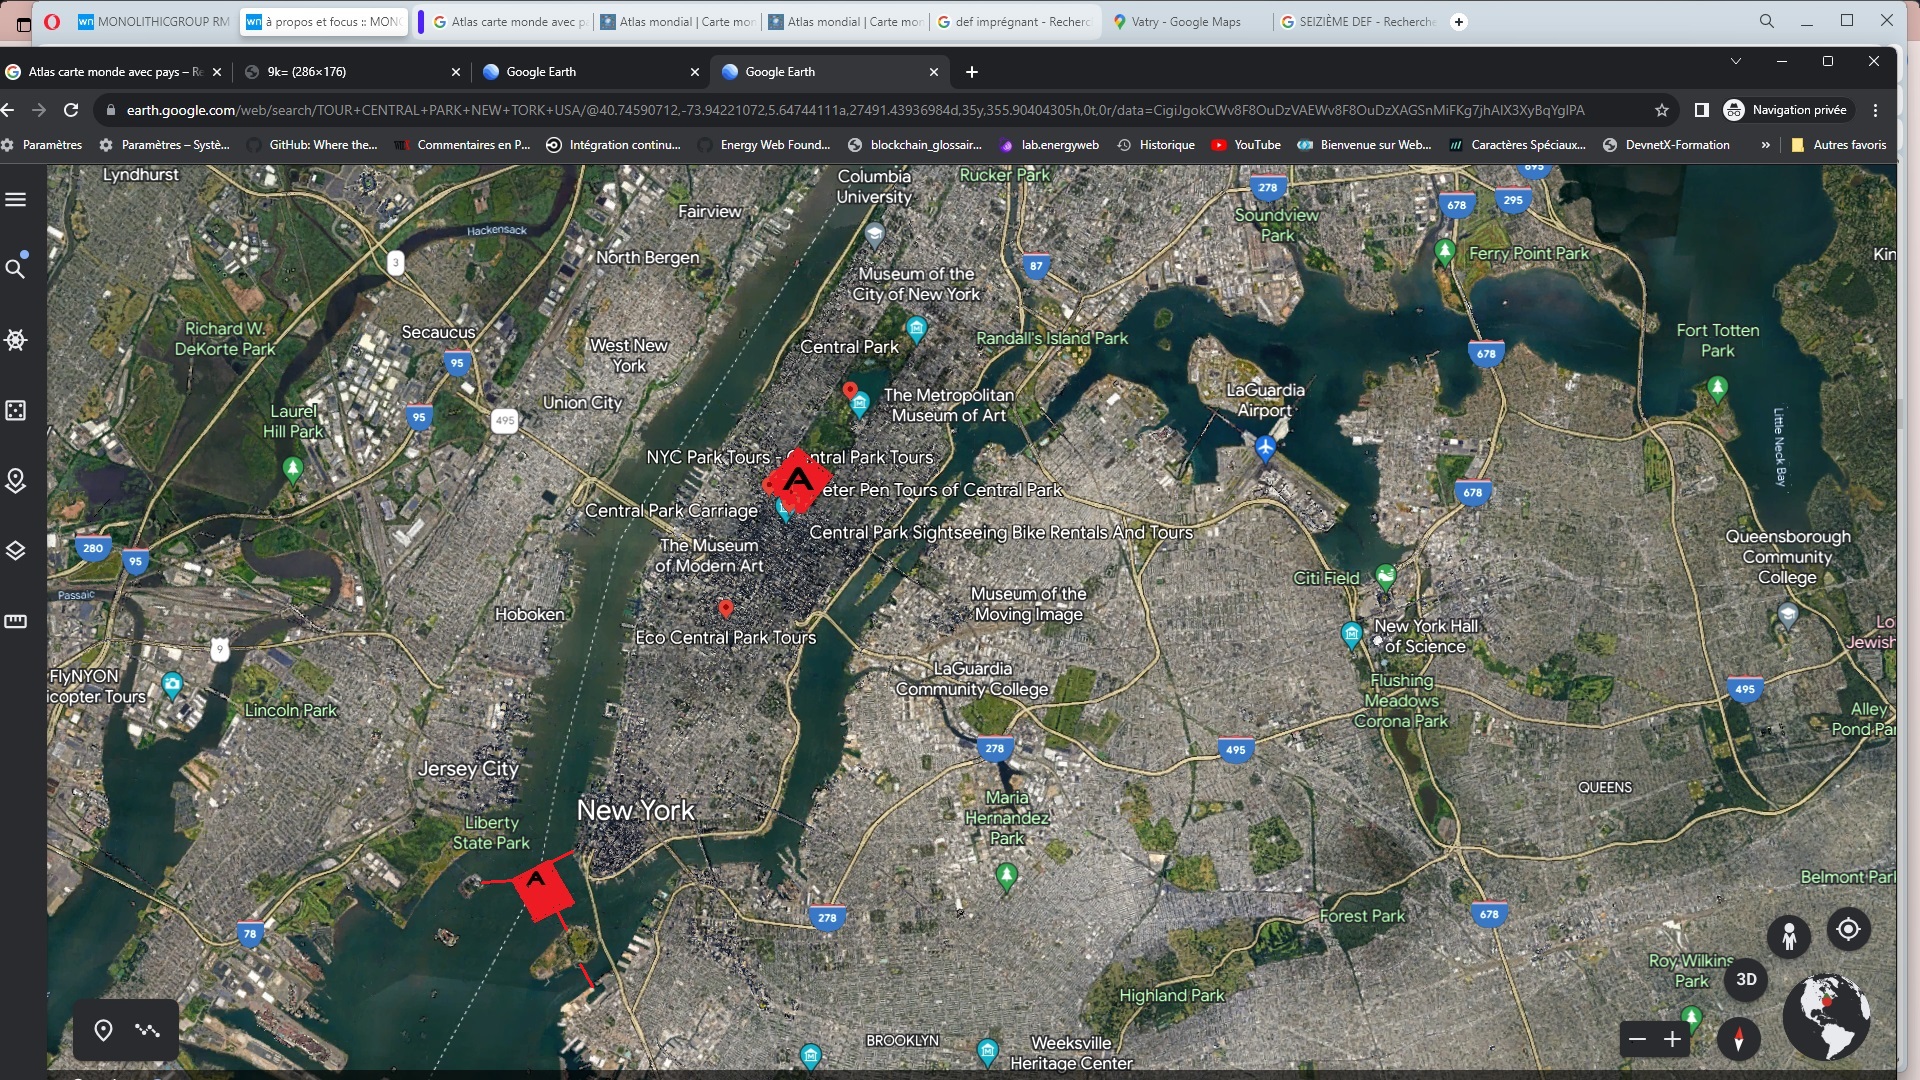Open the Navigation privée profile button

point(1786,110)
